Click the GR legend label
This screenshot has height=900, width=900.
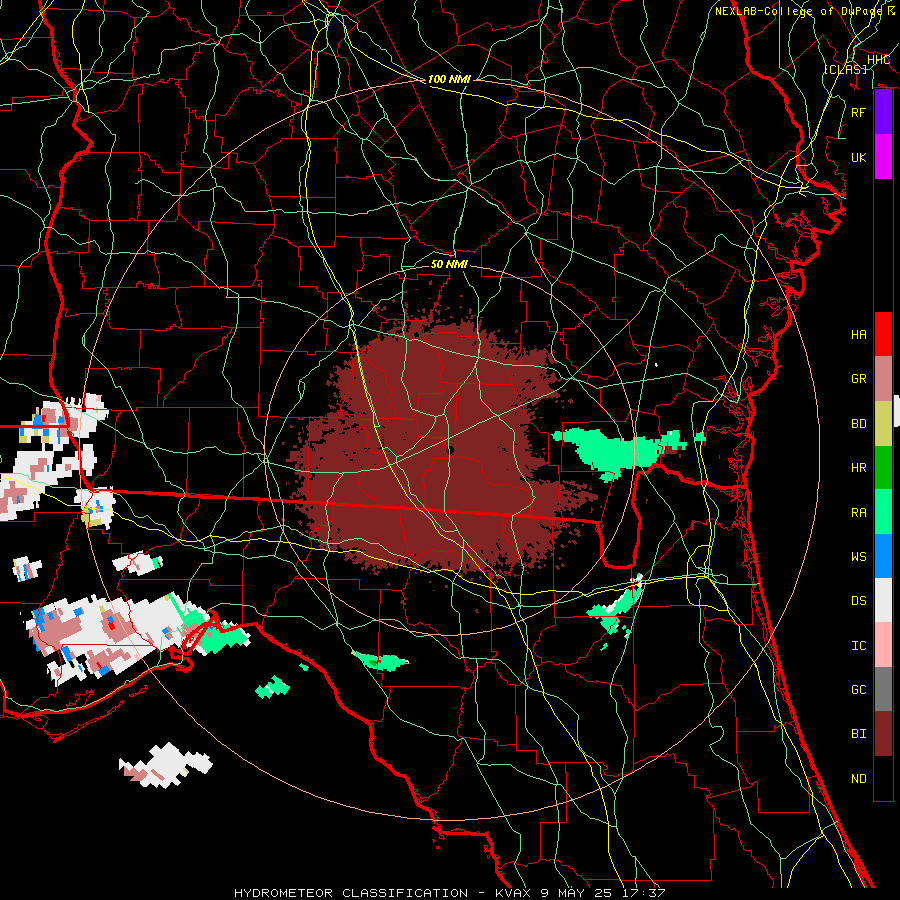(x=859, y=379)
